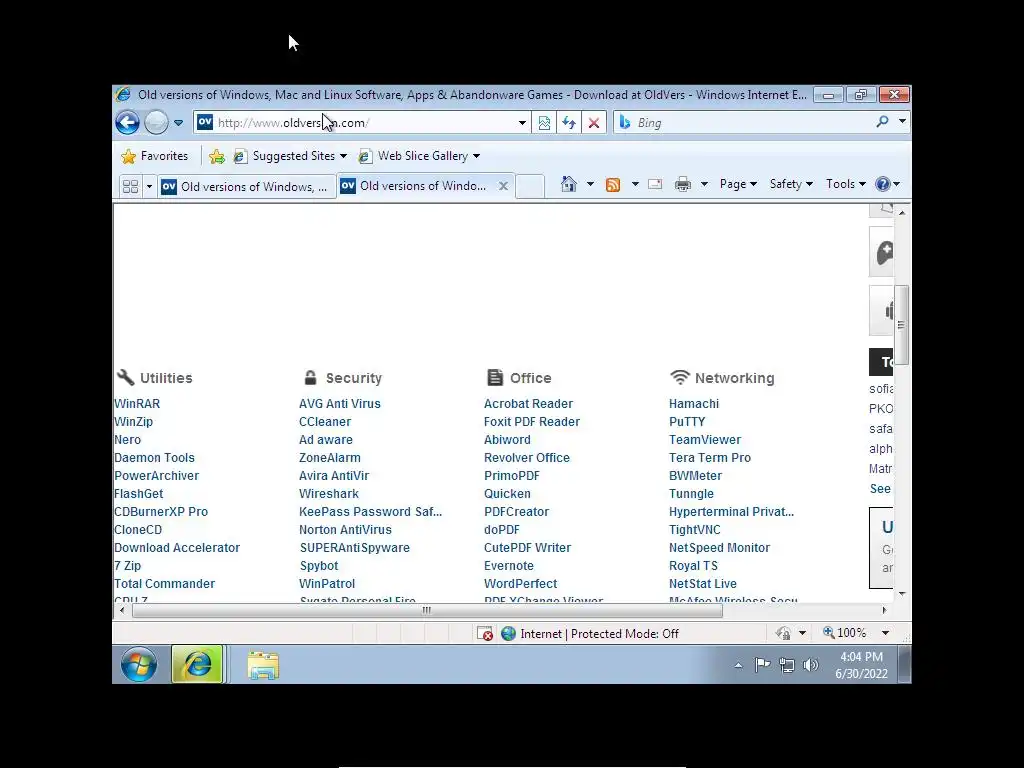Open the PuTTY link
Image resolution: width=1024 pixels, height=768 pixels.
pyautogui.click(x=687, y=422)
